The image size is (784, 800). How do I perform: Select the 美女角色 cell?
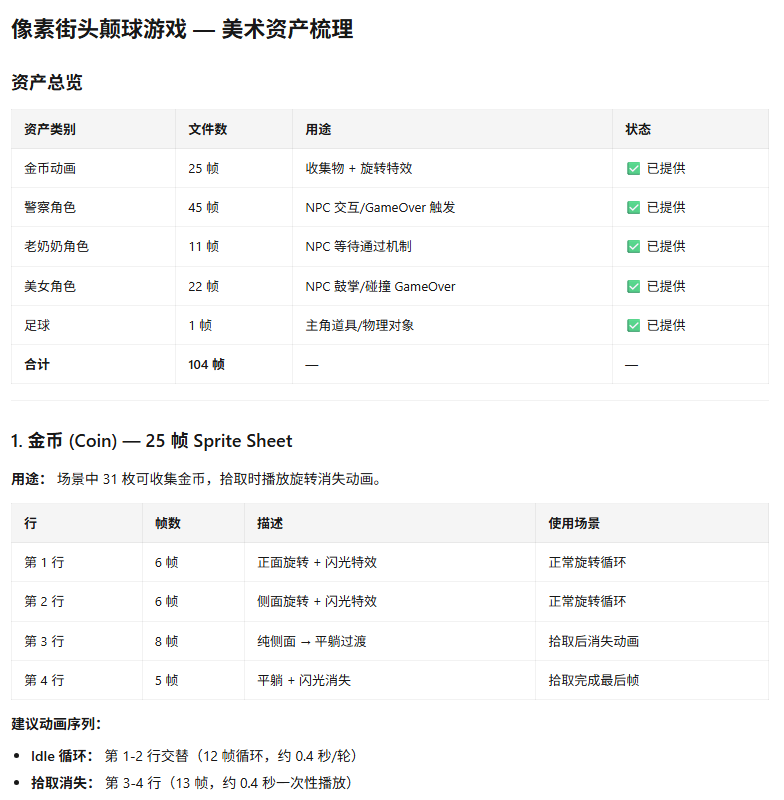click(93, 286)
